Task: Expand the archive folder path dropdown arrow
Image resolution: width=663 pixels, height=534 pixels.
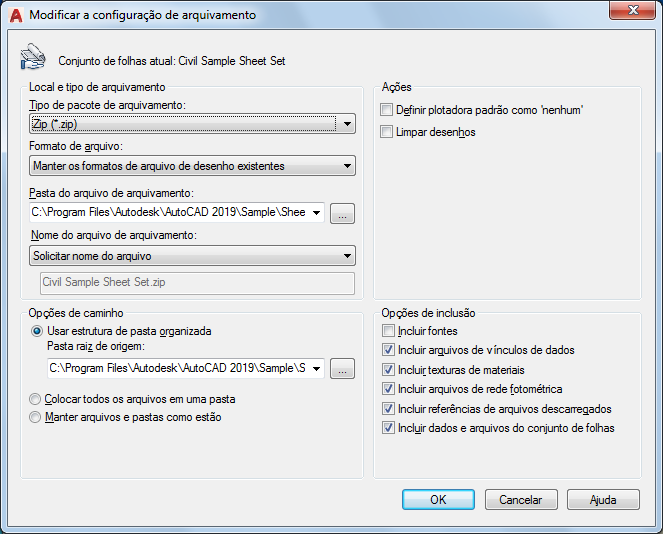Action: pos(316,213)
